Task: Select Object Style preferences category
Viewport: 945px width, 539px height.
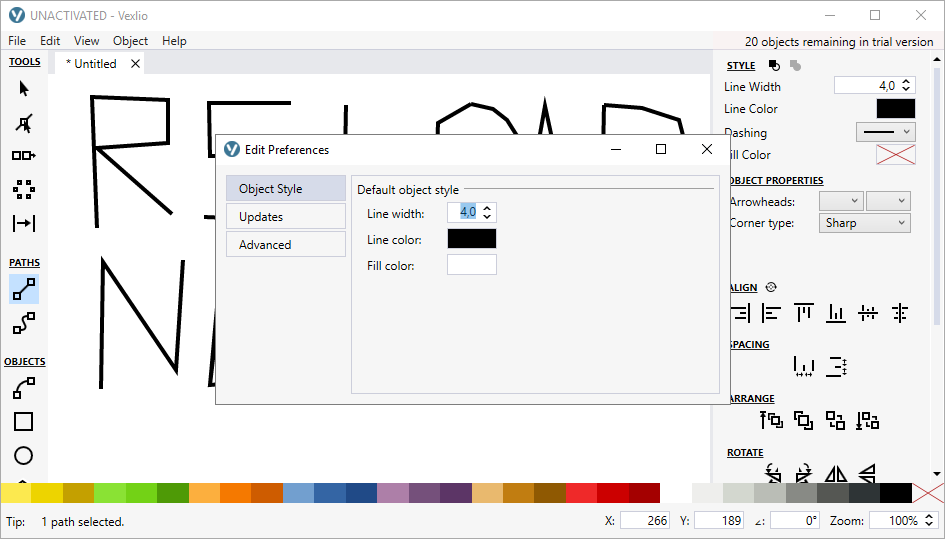Action: tap(286, 189)
